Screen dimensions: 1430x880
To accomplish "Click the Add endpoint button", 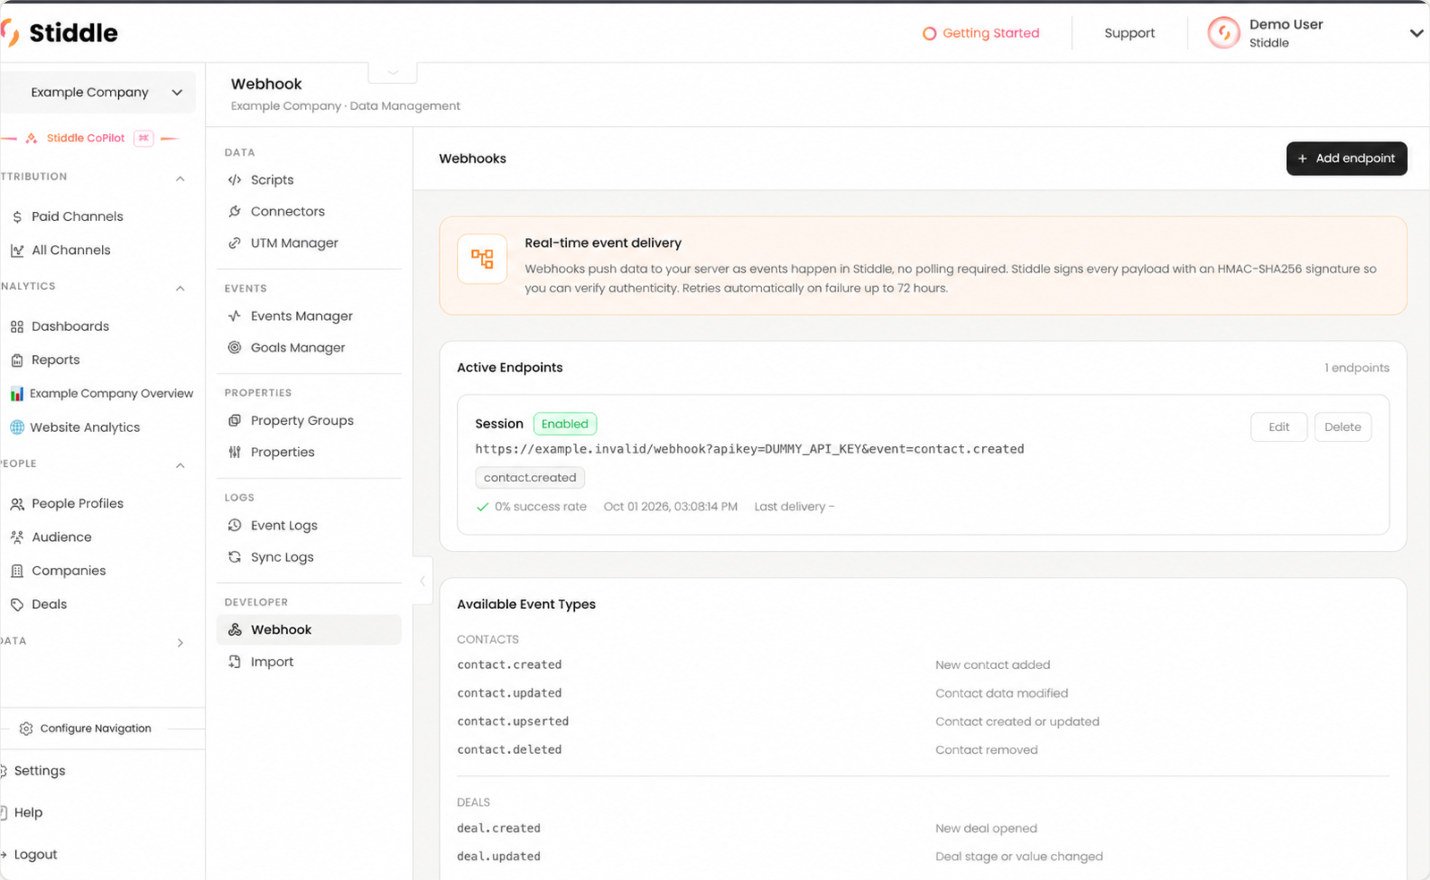I will click(x=1346, y=158).
